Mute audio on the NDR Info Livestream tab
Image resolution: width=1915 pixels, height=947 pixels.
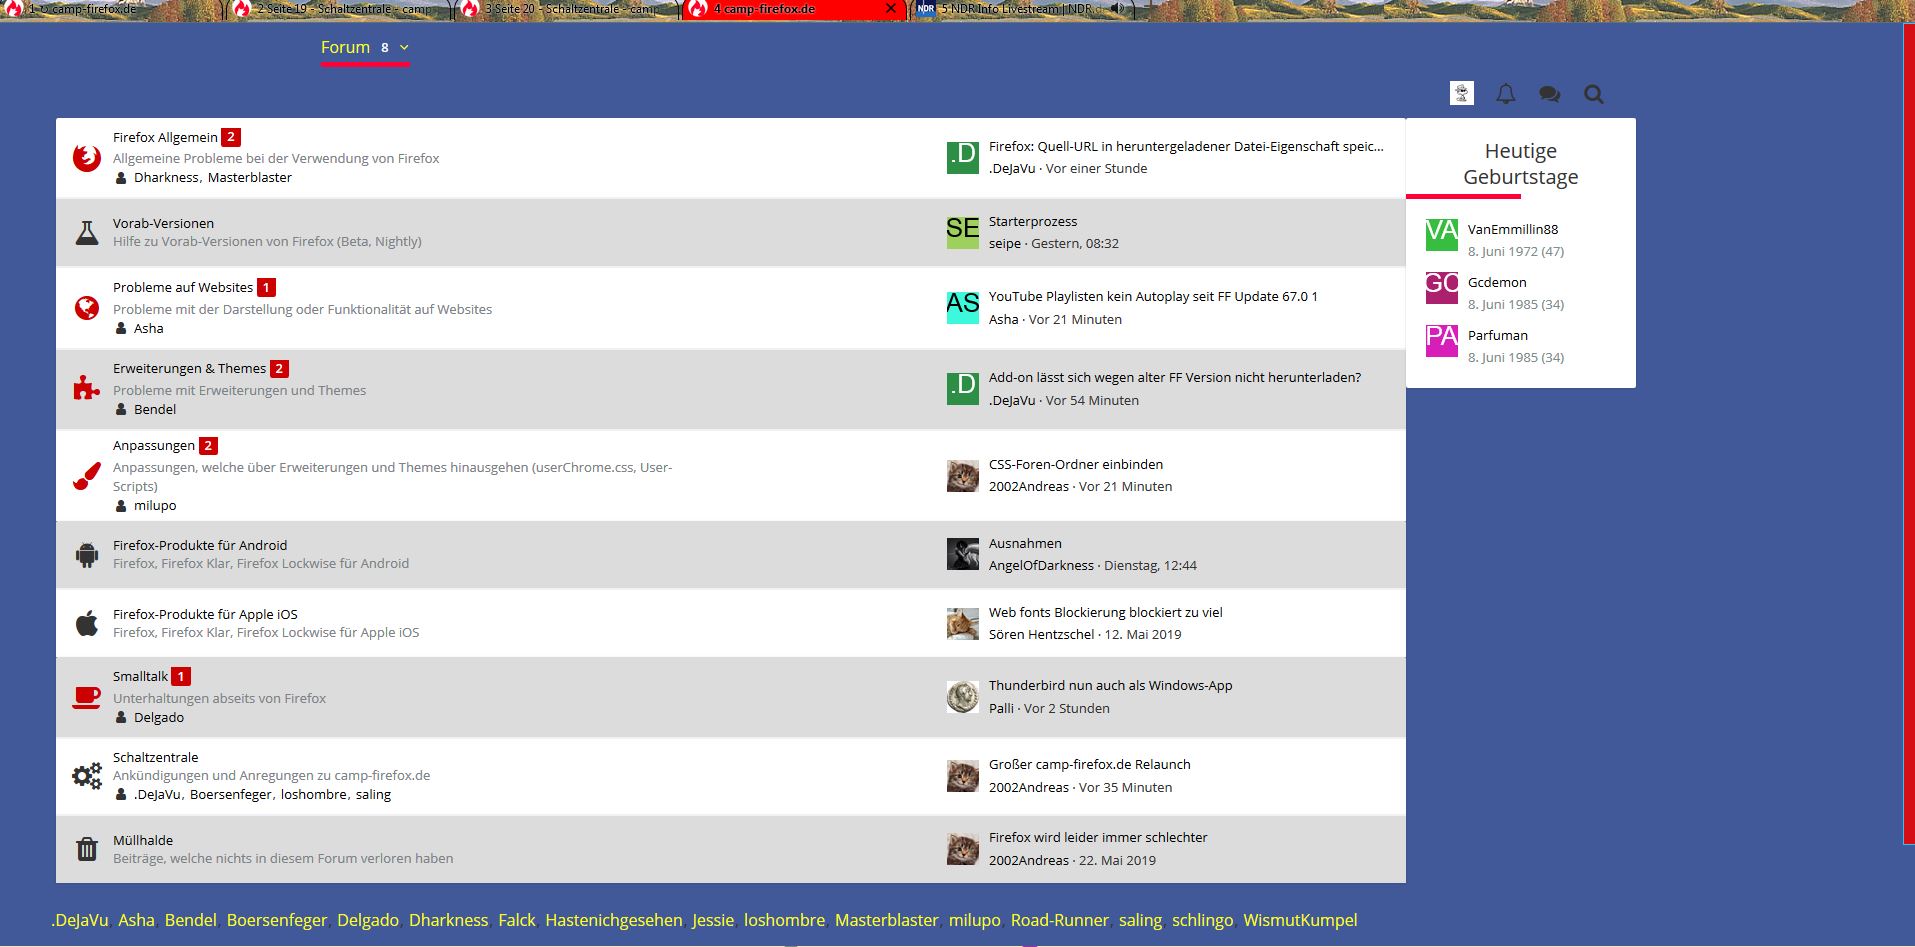coord(1117,9)
